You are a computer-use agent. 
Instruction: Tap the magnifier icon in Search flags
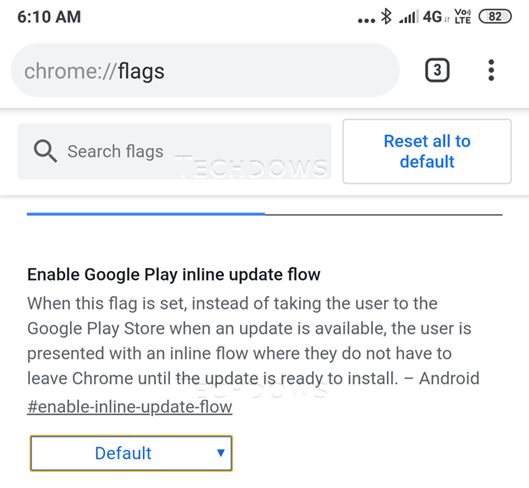45,151
